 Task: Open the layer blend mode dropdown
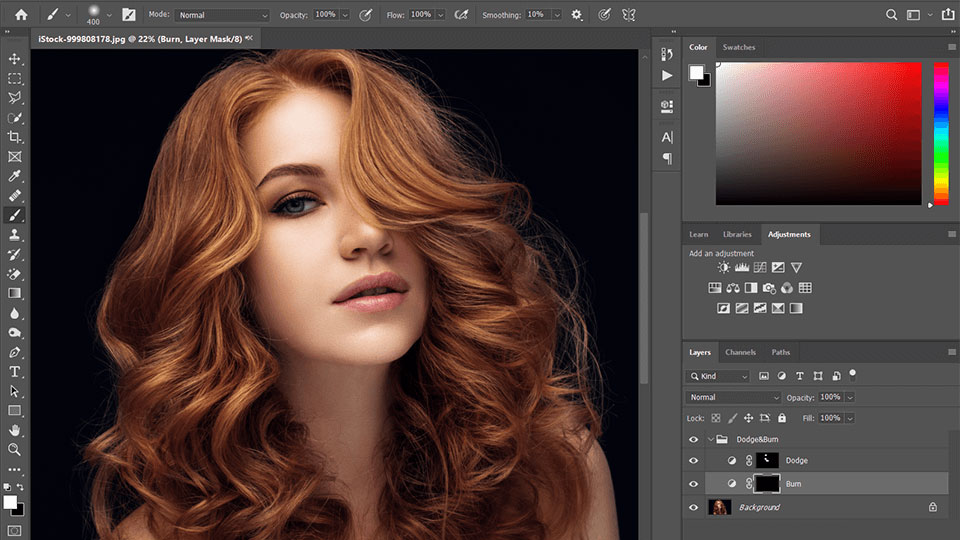[x=734, y=397]
